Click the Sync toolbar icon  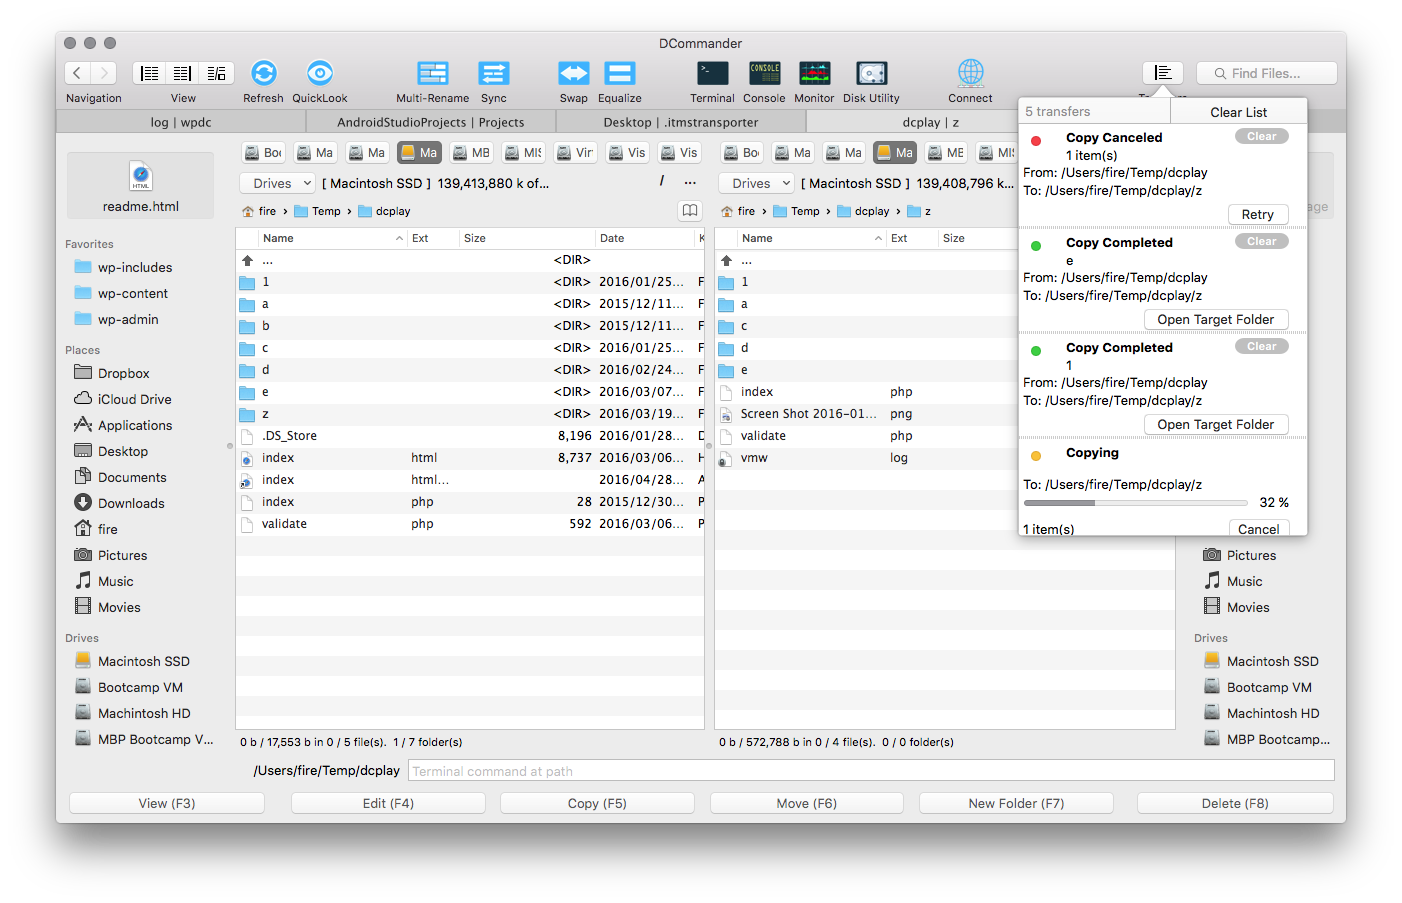[494, 73]
